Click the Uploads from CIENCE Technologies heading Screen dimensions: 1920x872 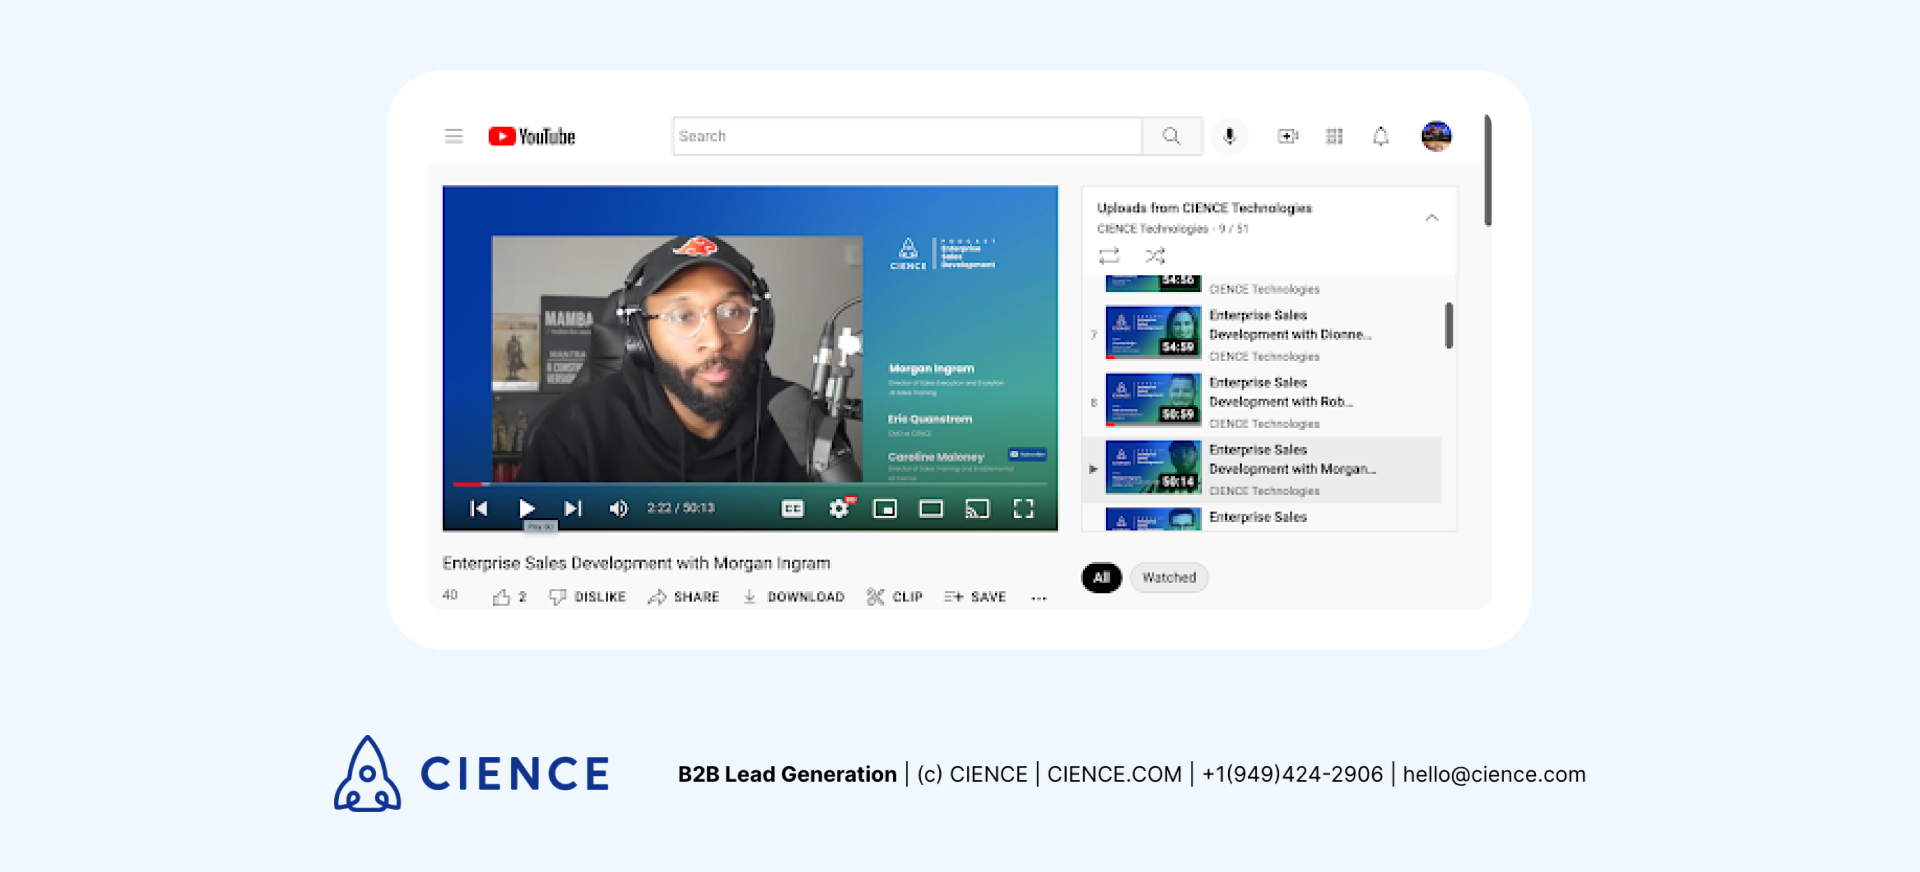click(1204, 208)
